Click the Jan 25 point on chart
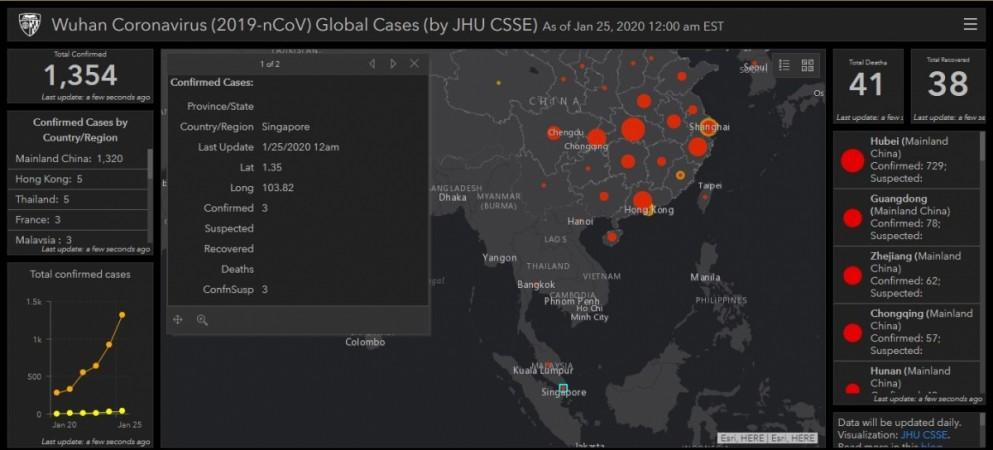Viewport: 993px width, 450px height. 122,315
